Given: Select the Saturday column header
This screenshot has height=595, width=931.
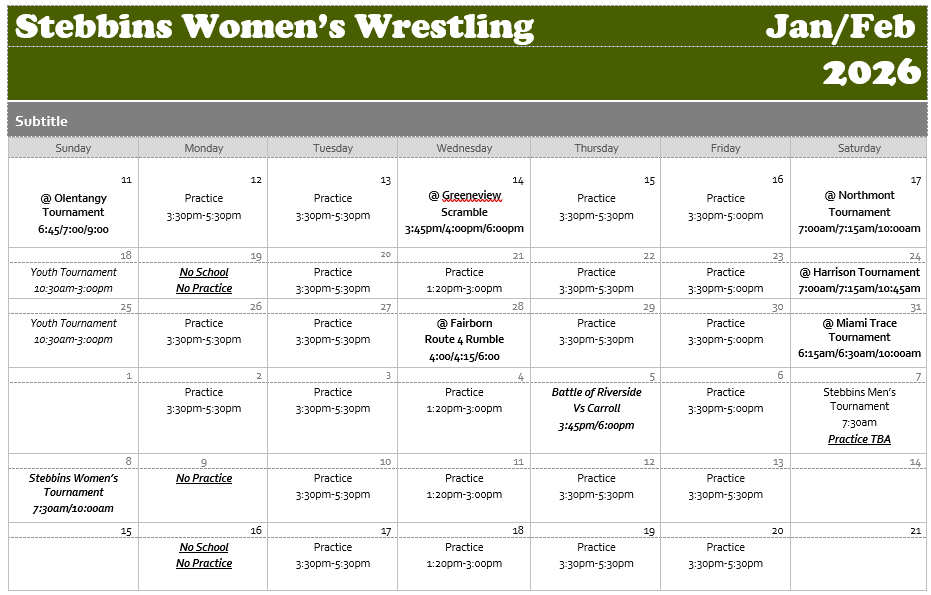Looking at the screenshot, I should point(859,148).
